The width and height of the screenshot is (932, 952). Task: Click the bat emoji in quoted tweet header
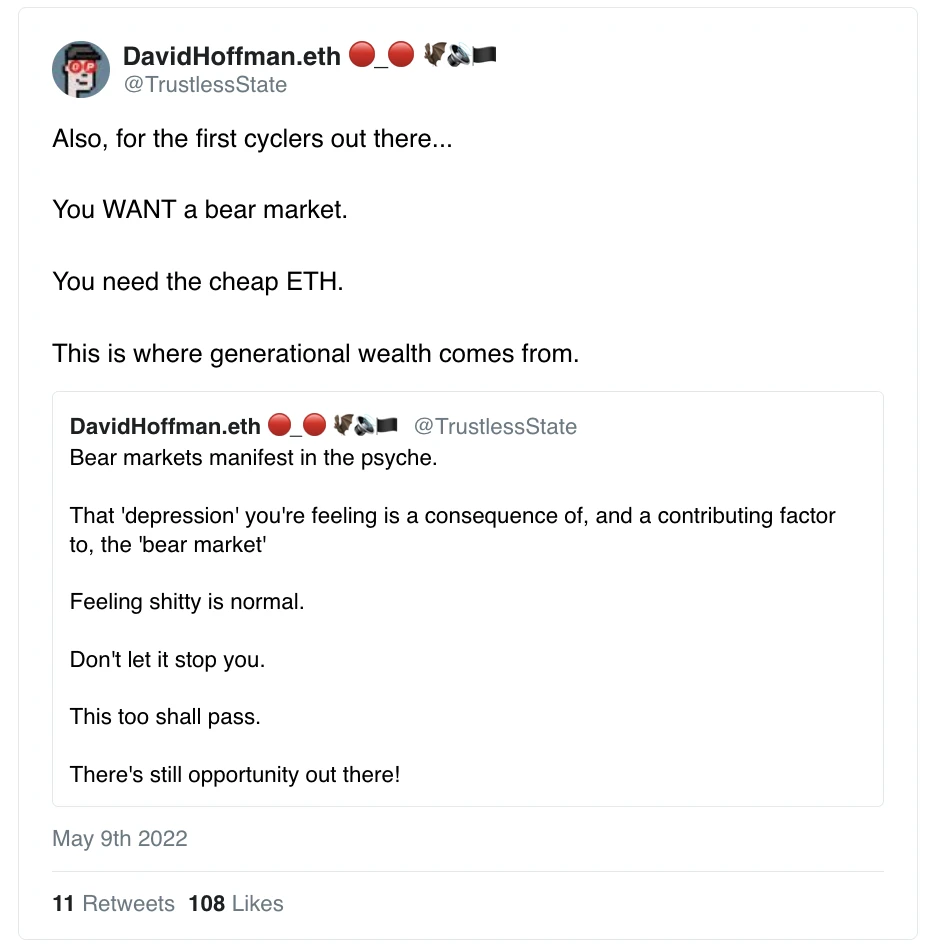tap(344, 424)
